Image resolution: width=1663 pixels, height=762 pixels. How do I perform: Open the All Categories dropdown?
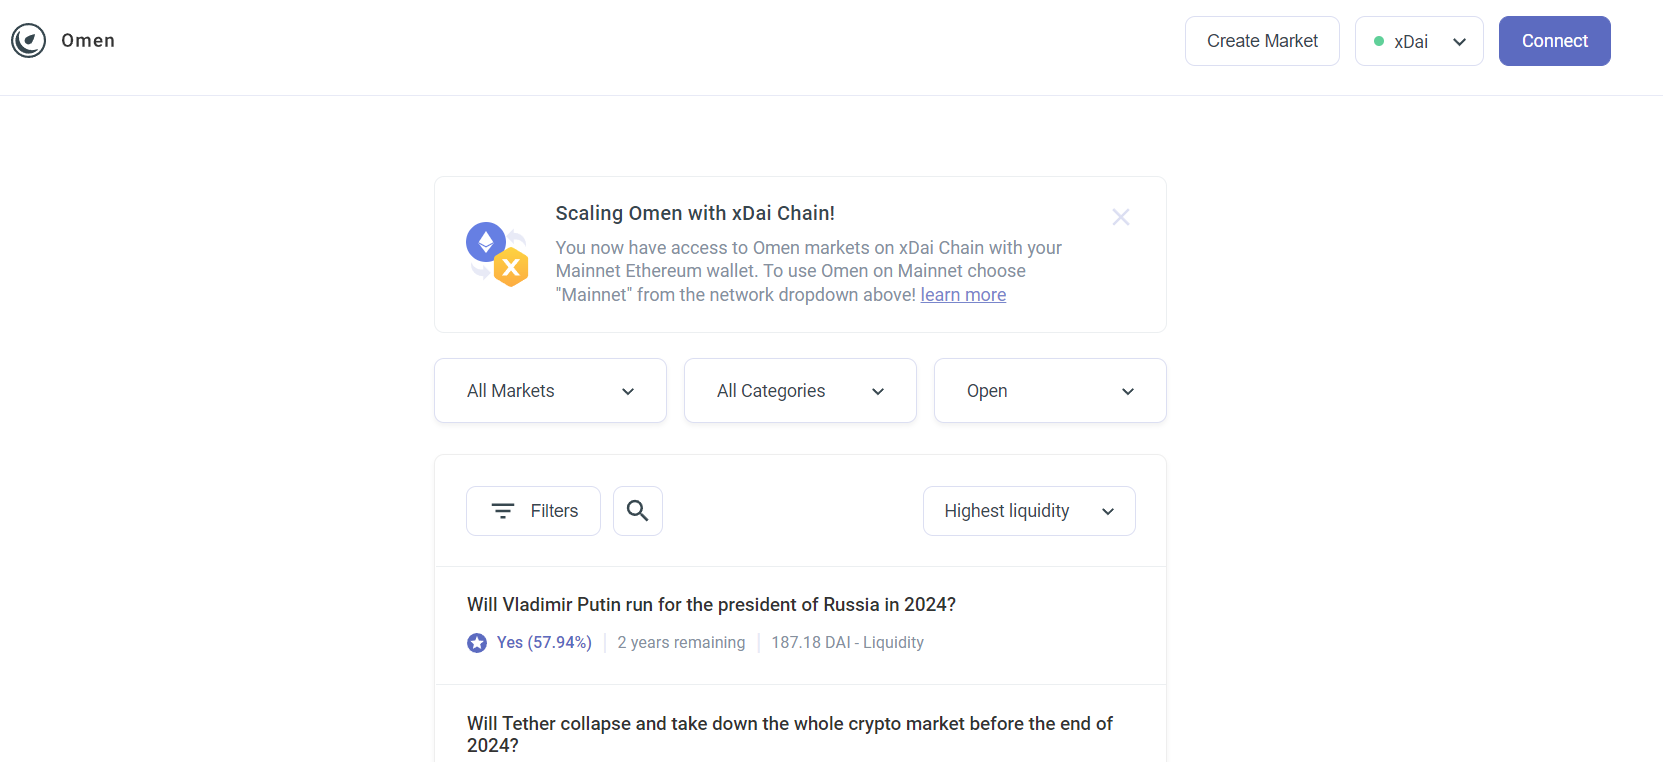pyautogui.click(x=800, y=391)
